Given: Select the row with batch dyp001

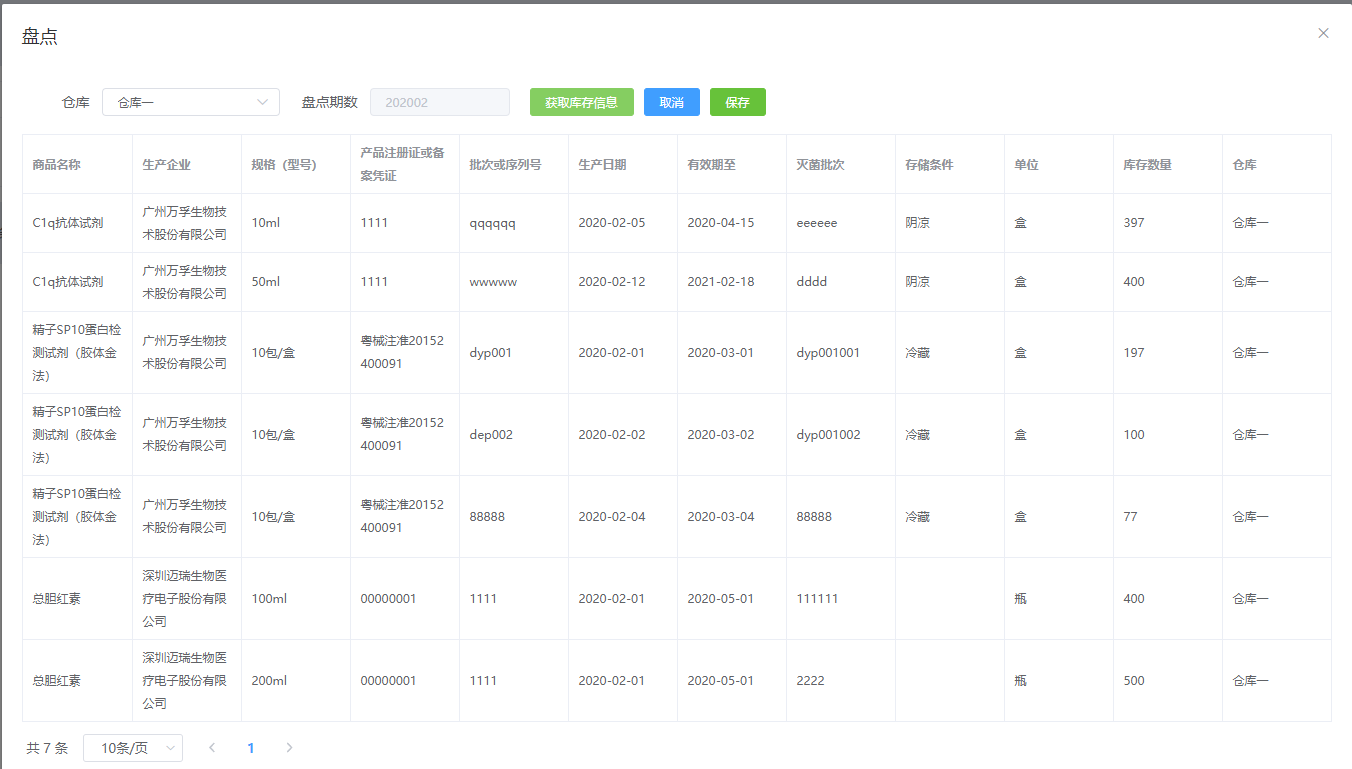Looking at the screenshot, I should (491, 353).
